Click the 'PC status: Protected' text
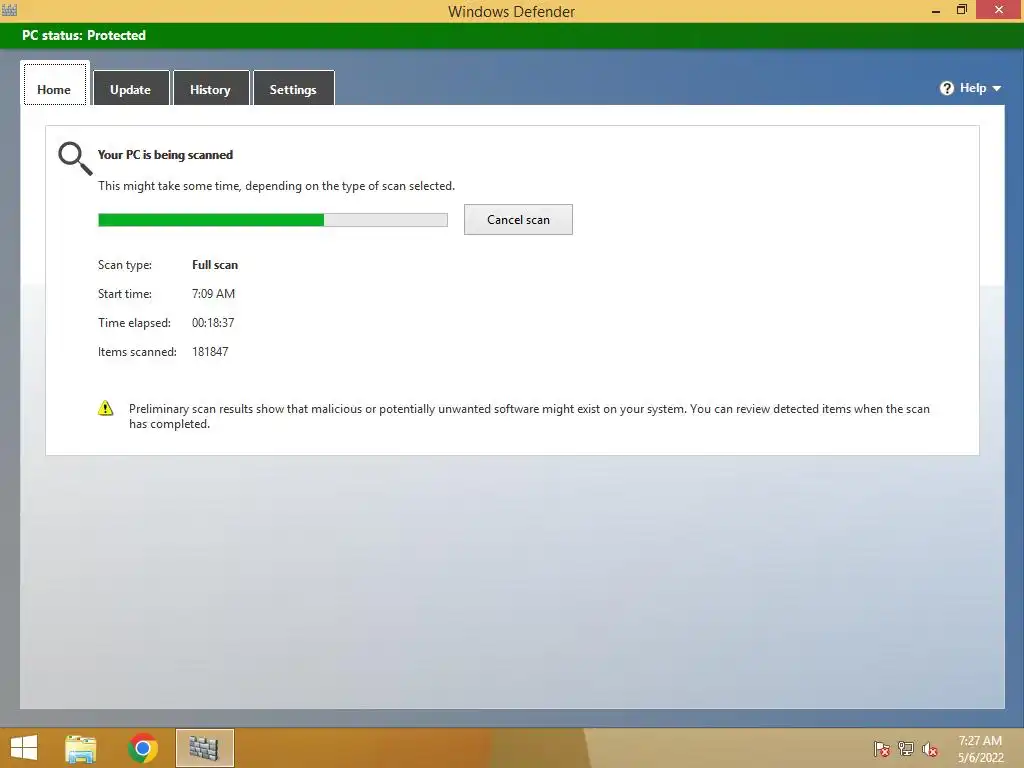 click(84, 35)
